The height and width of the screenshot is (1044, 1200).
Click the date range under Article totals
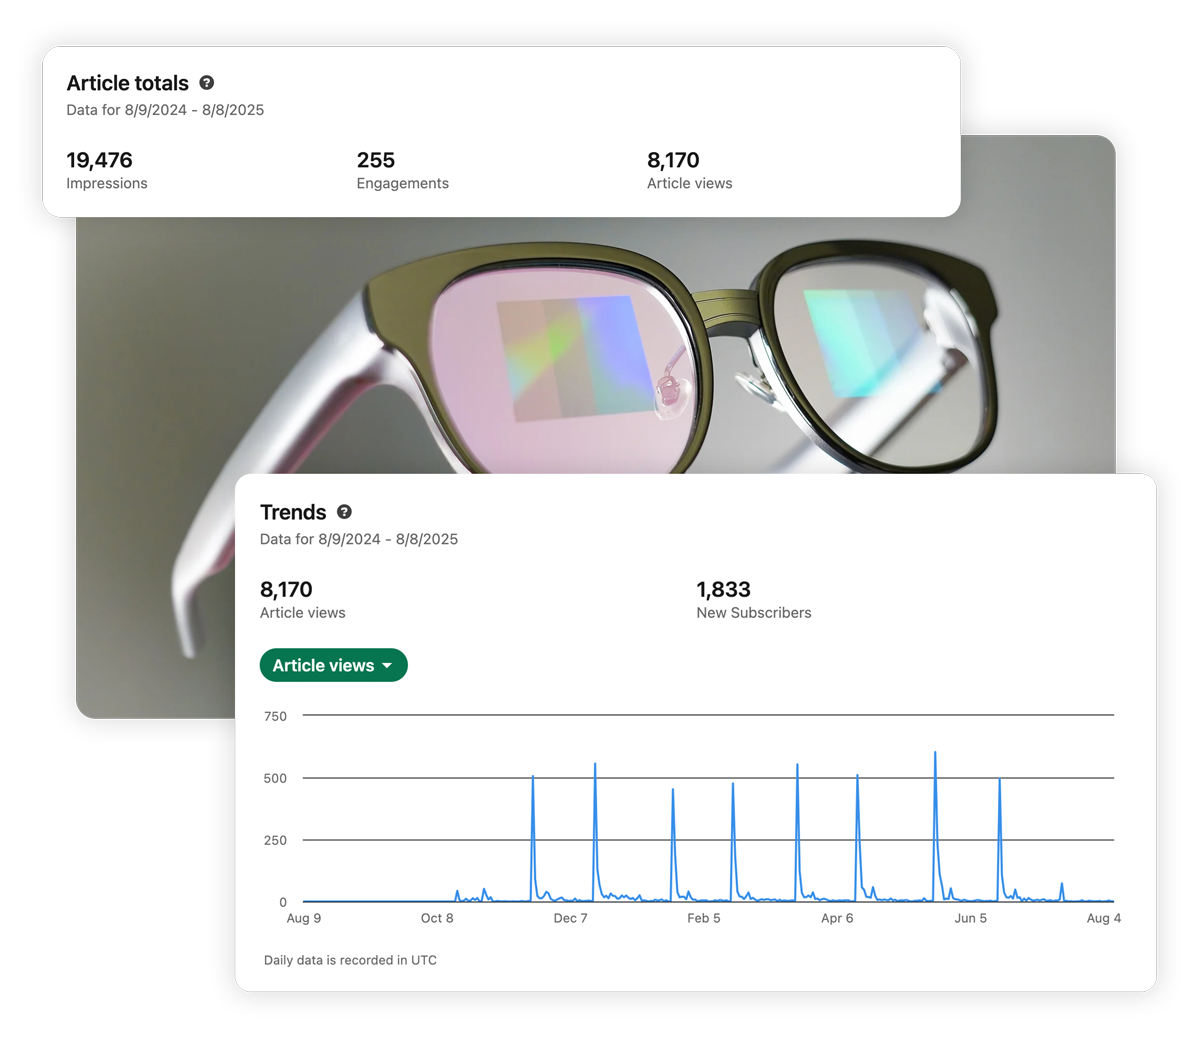[165, 110]
